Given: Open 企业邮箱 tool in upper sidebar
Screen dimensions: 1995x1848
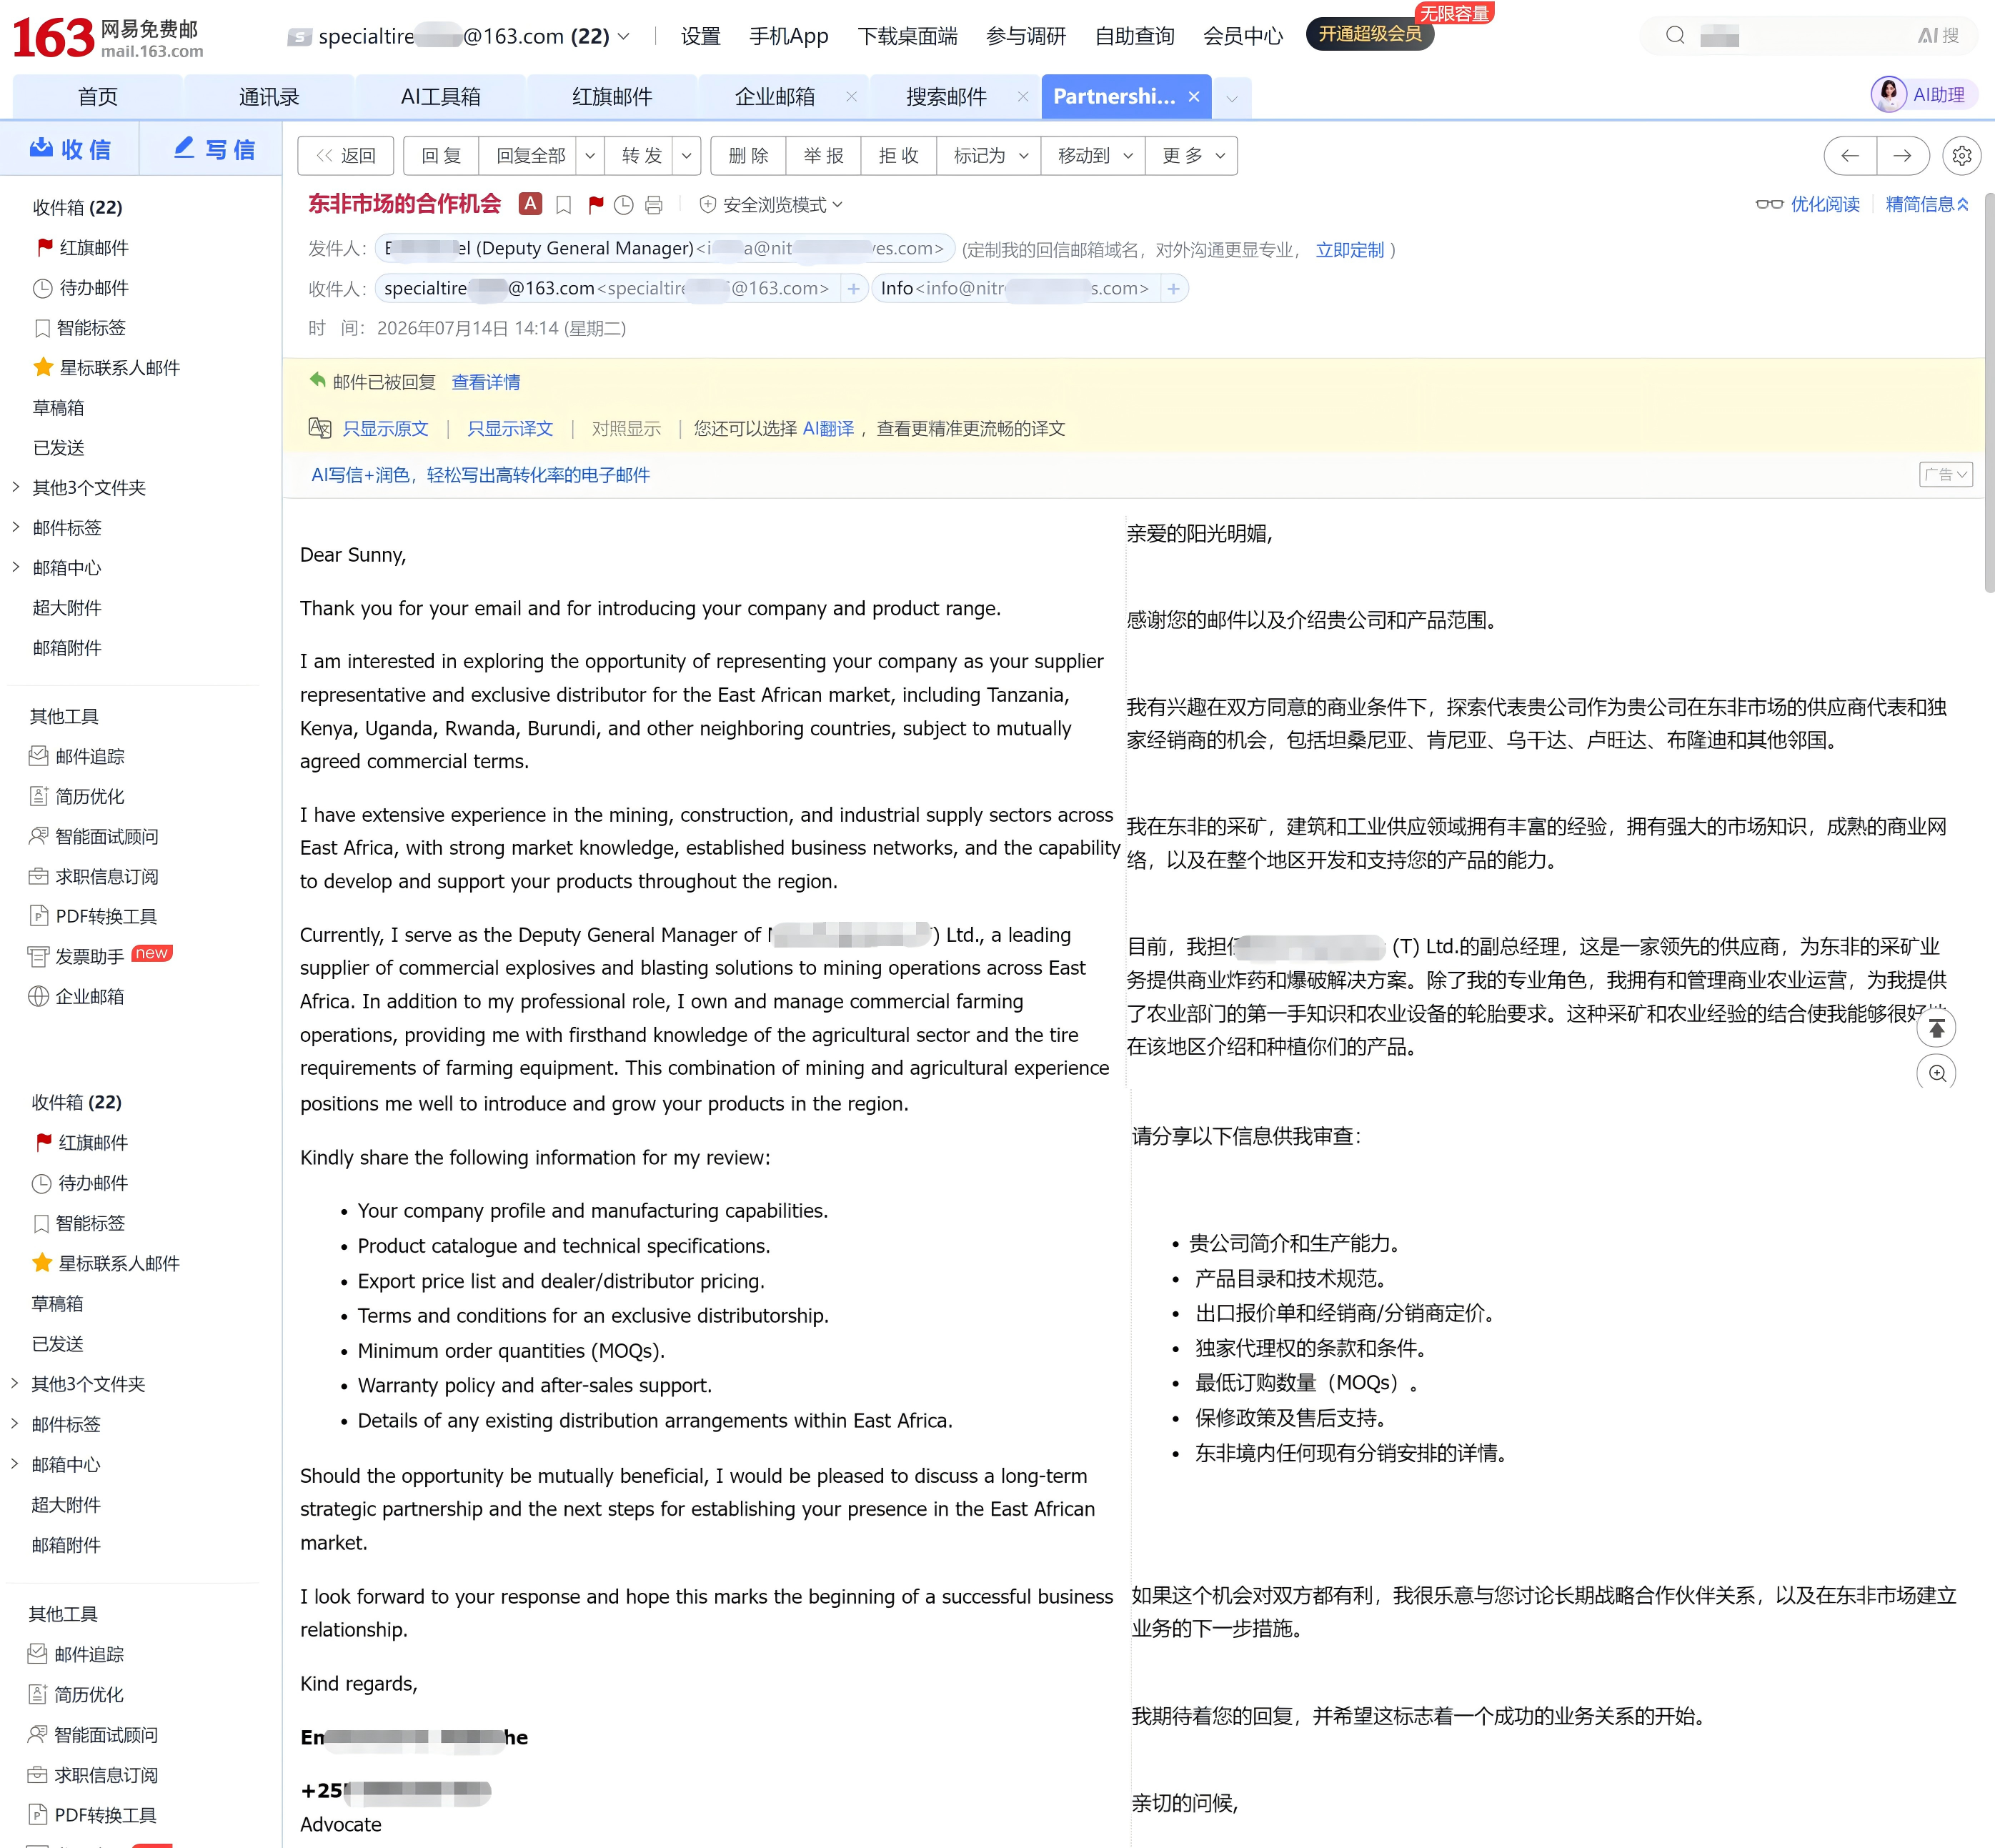Looking at the screenshot, I should (x=77, y=996).
